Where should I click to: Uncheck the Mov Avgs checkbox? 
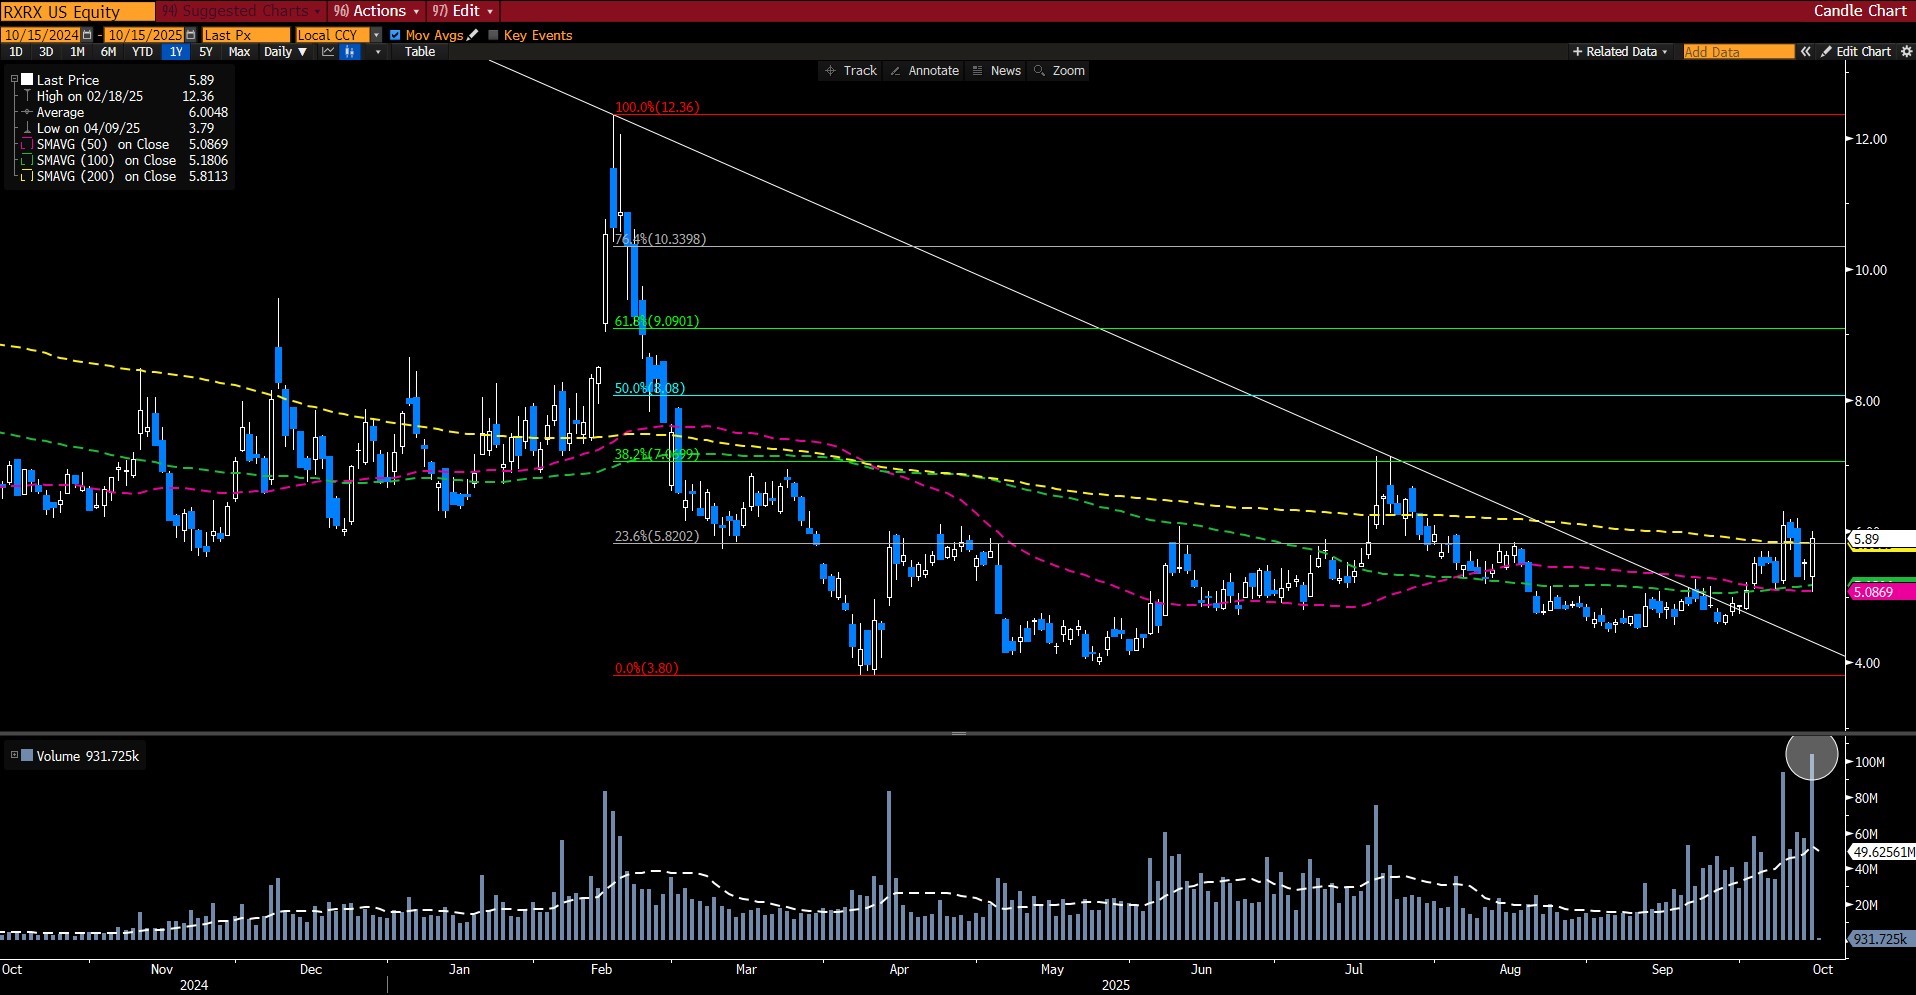(x=395, y=35)
